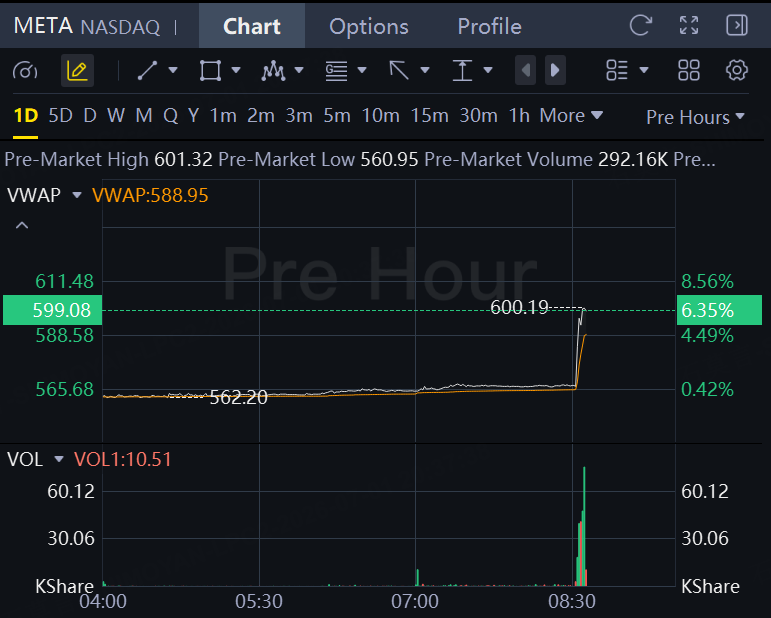Image resolution: width=771 pixels, height=618 pixels.
Task: Open the VWAP indicator dropdown
Action: (x=77, y=195)
